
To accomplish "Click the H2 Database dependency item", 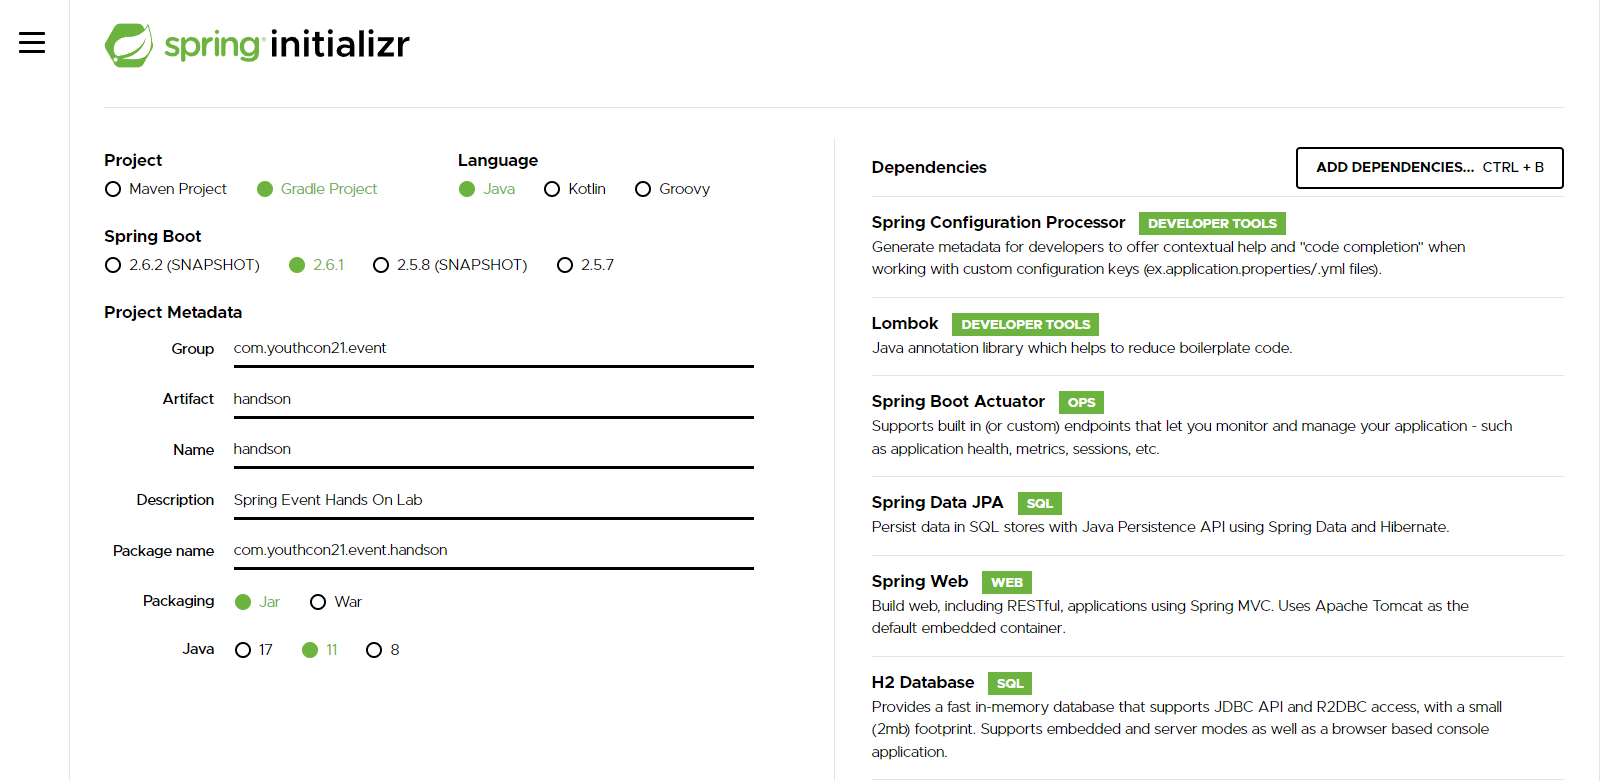I will 922,682.
